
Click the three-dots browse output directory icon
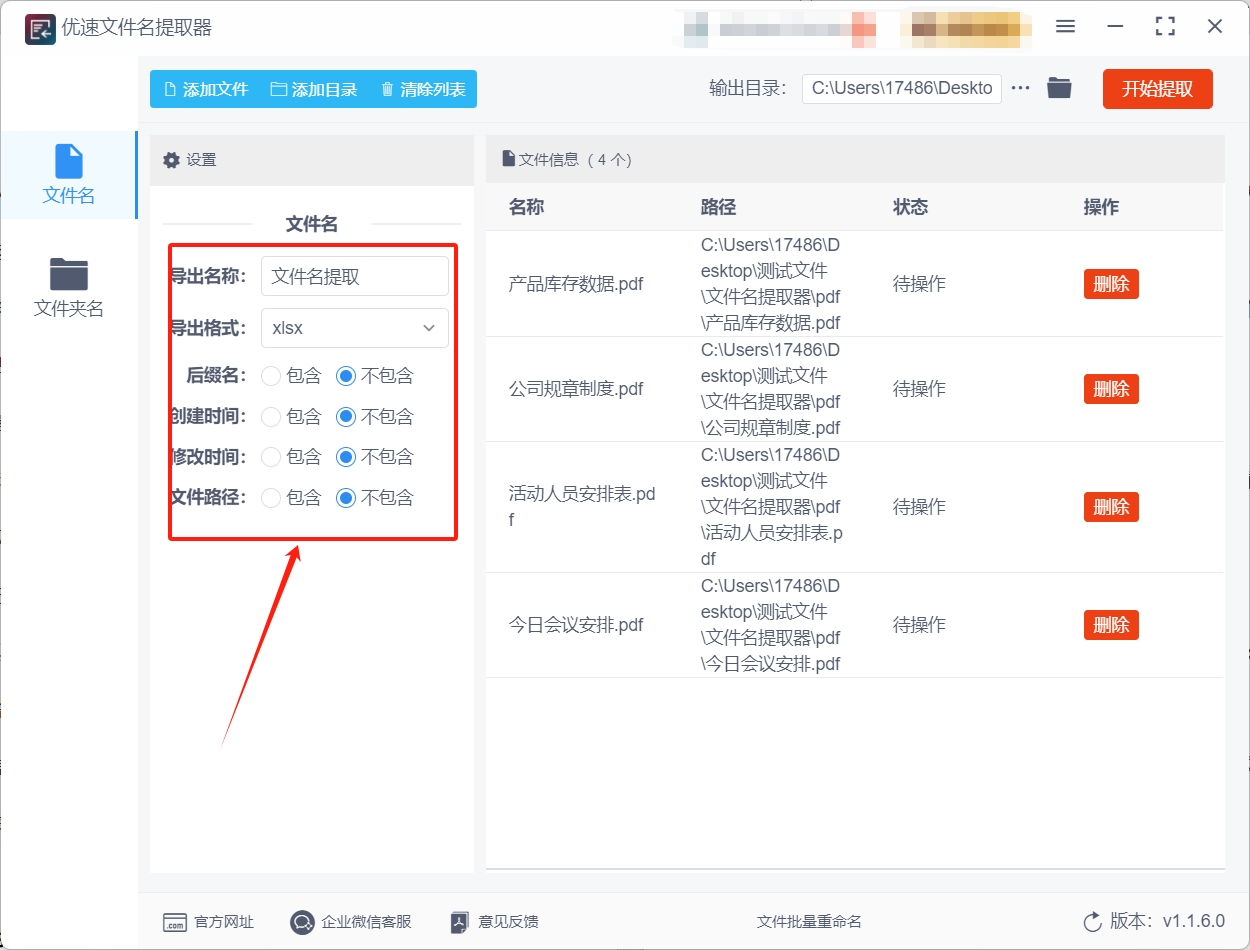tap(1020, 88)
